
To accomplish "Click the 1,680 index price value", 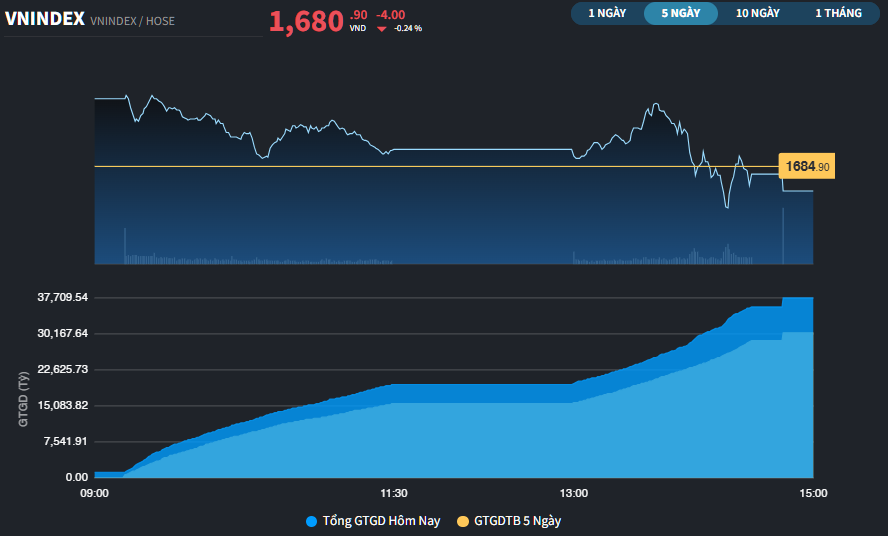I will pos(306,22).
